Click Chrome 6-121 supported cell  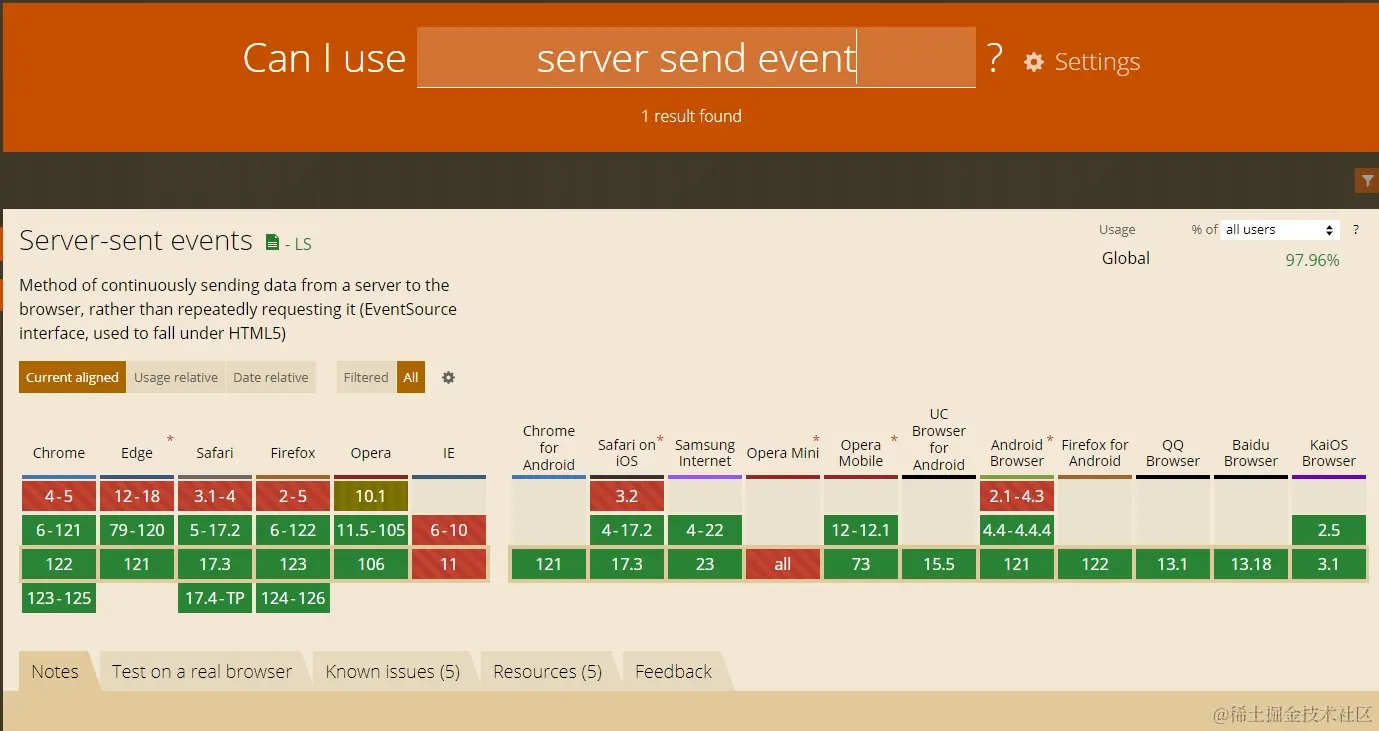click(x=59, y=530)
